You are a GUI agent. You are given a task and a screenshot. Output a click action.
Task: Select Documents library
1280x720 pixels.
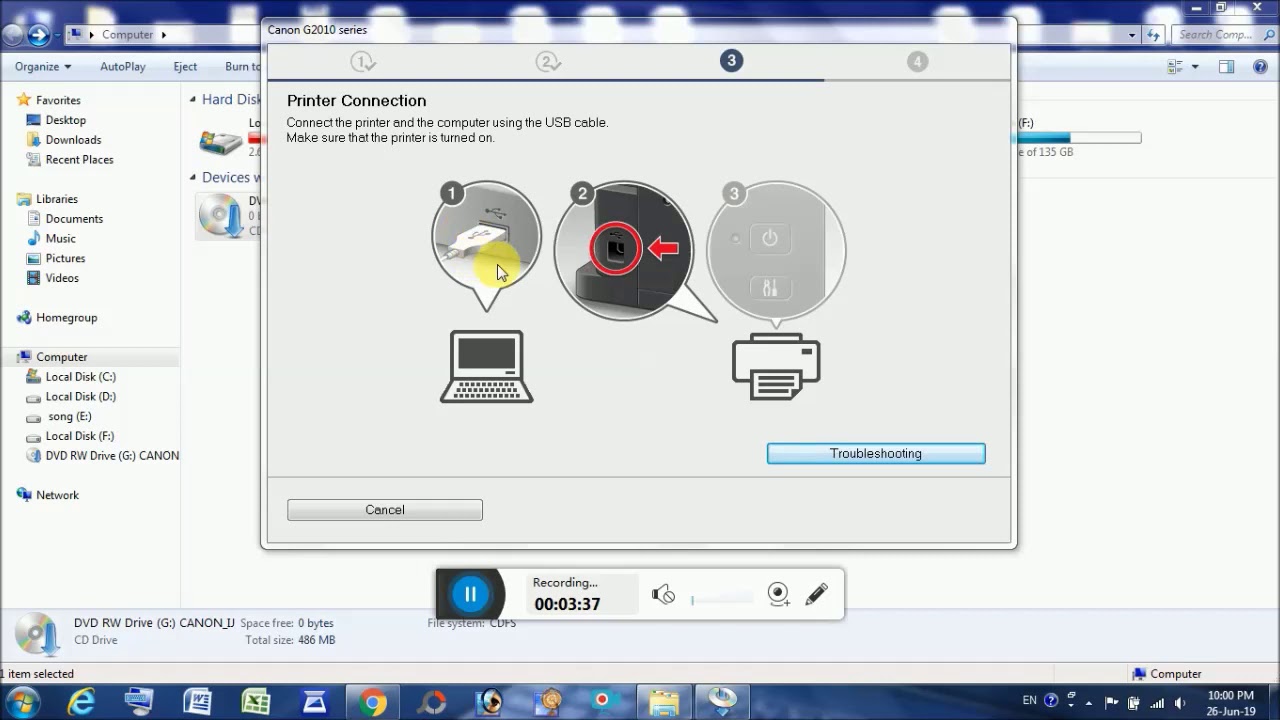tap(74, 219)
